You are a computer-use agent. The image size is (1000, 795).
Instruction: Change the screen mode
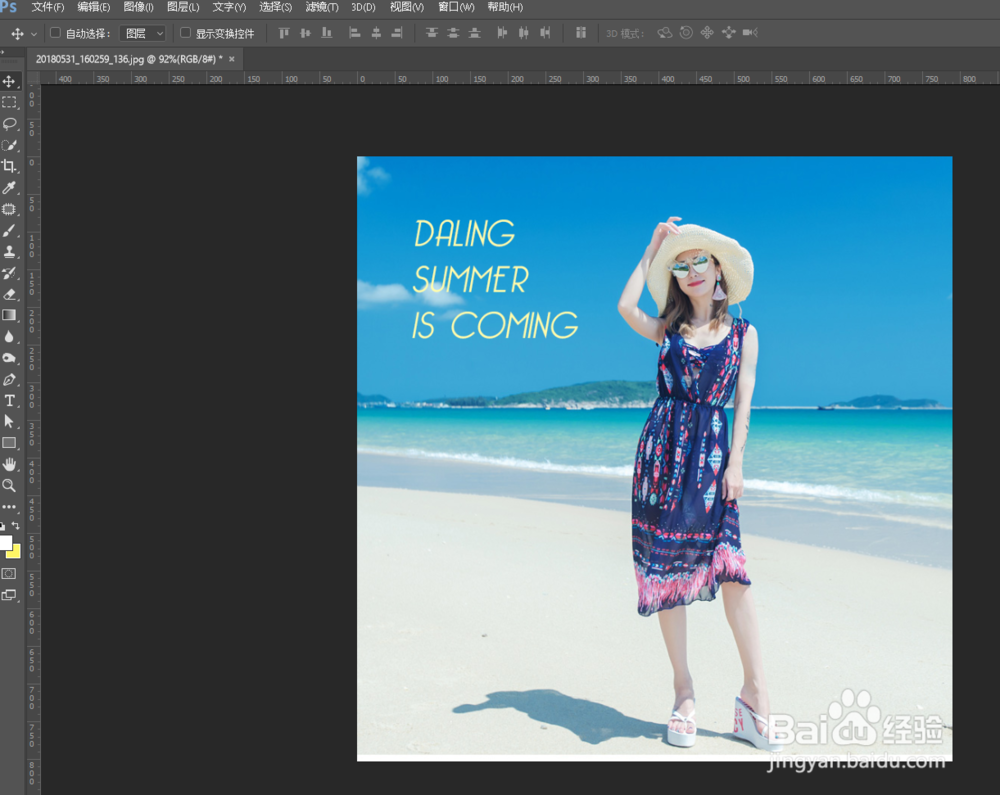9,595
